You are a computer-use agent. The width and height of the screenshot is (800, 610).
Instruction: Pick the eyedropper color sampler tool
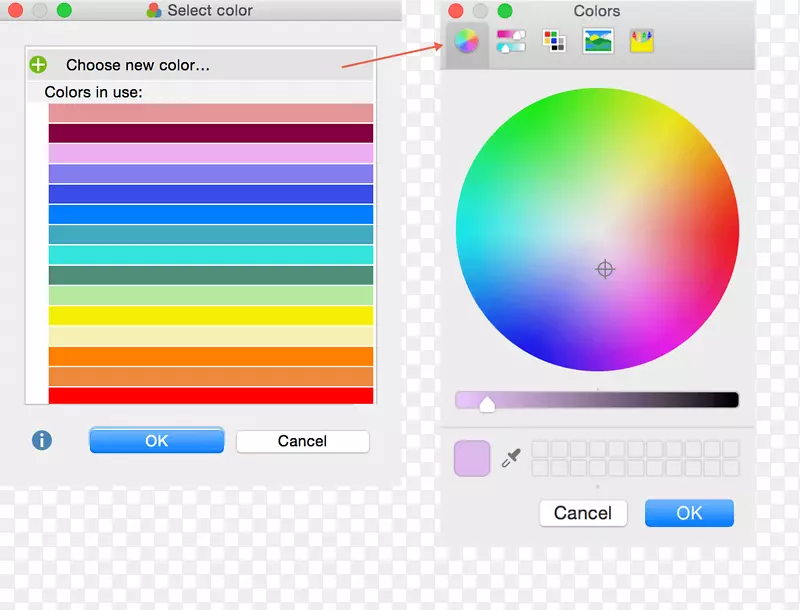click(x=511, y=458)
